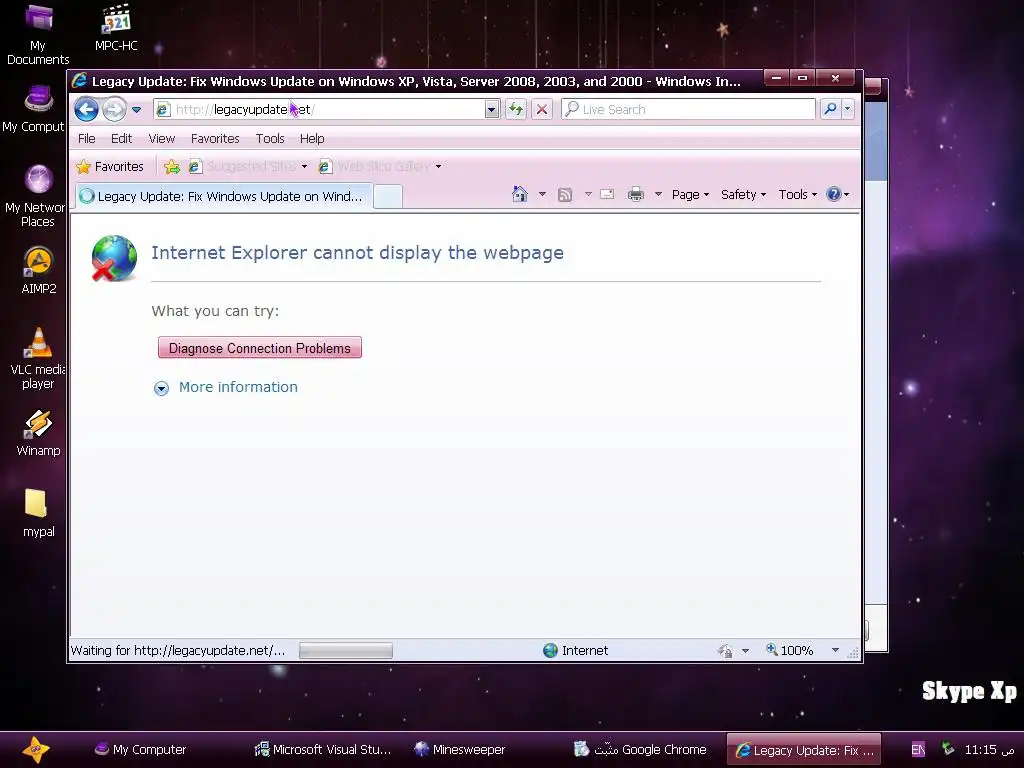
Task: Open the MPC-HC desktop icon
Action: pyautogui.click(x=116, y=27)
